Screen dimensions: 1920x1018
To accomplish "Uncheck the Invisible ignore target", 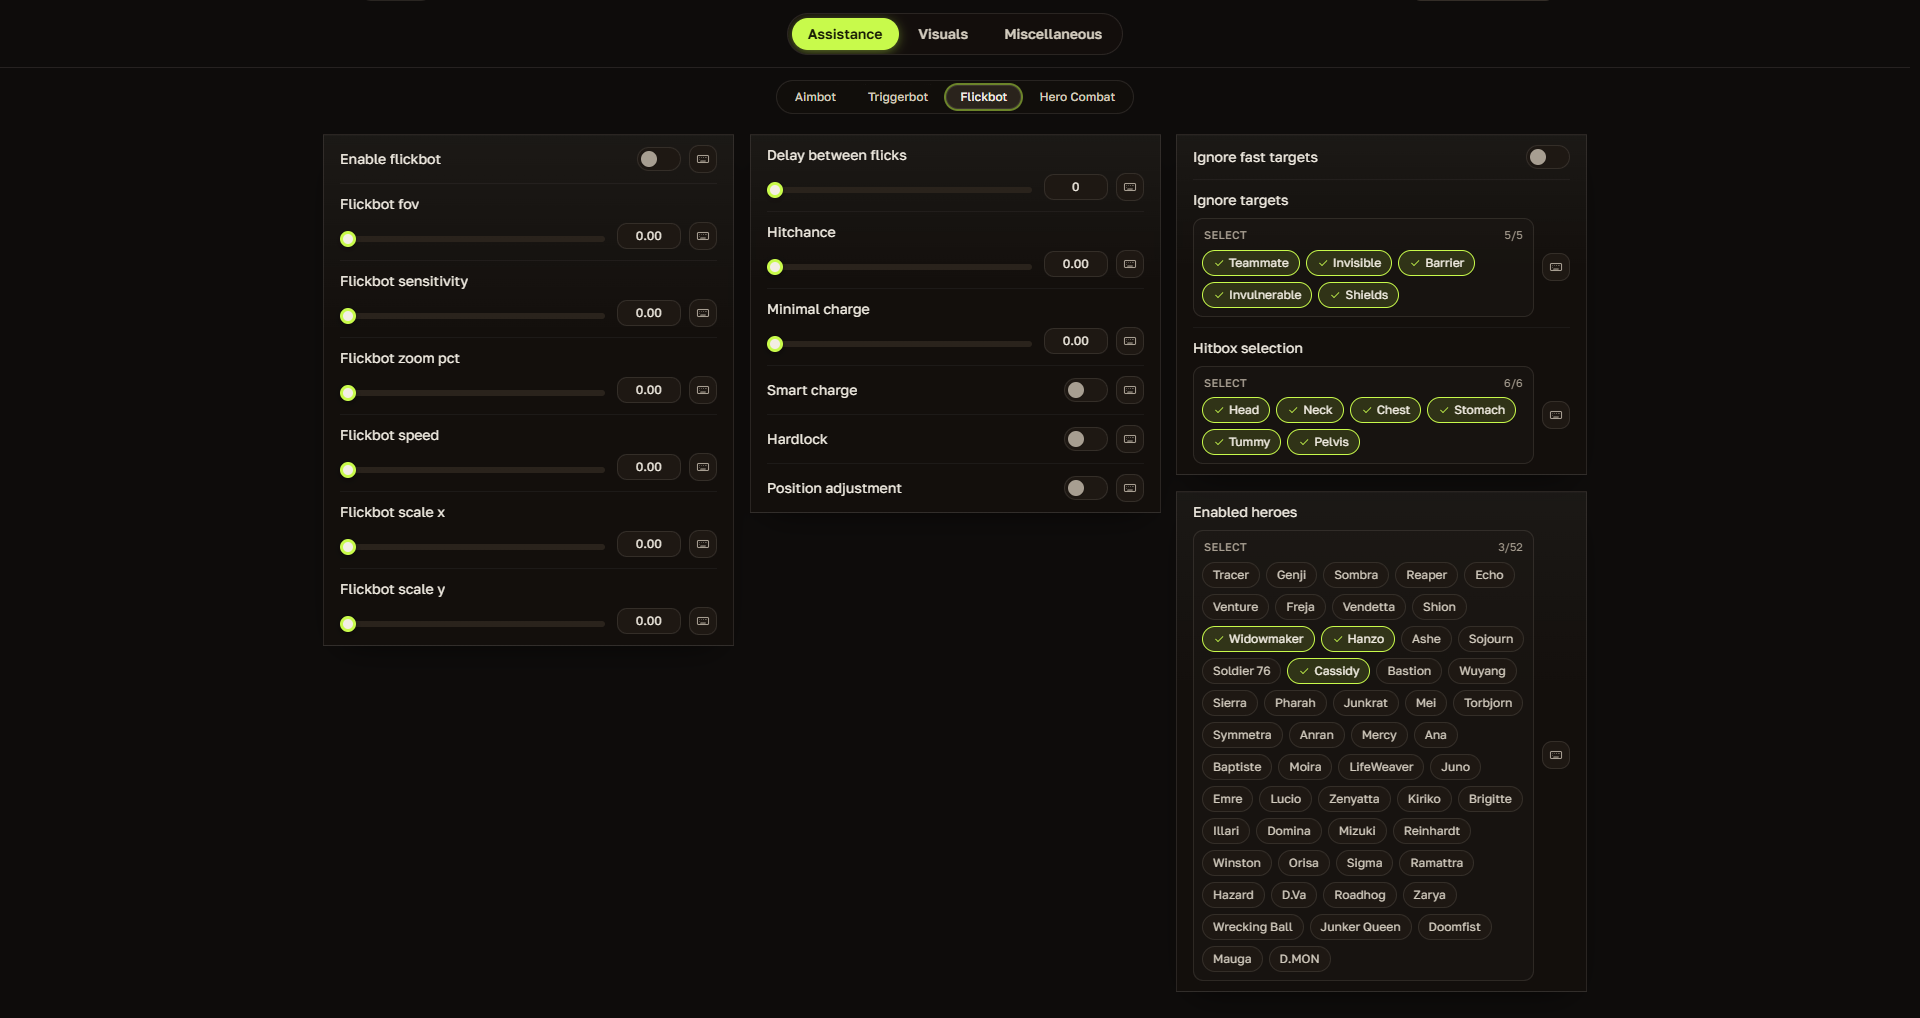I will (x=1349, y=263).
